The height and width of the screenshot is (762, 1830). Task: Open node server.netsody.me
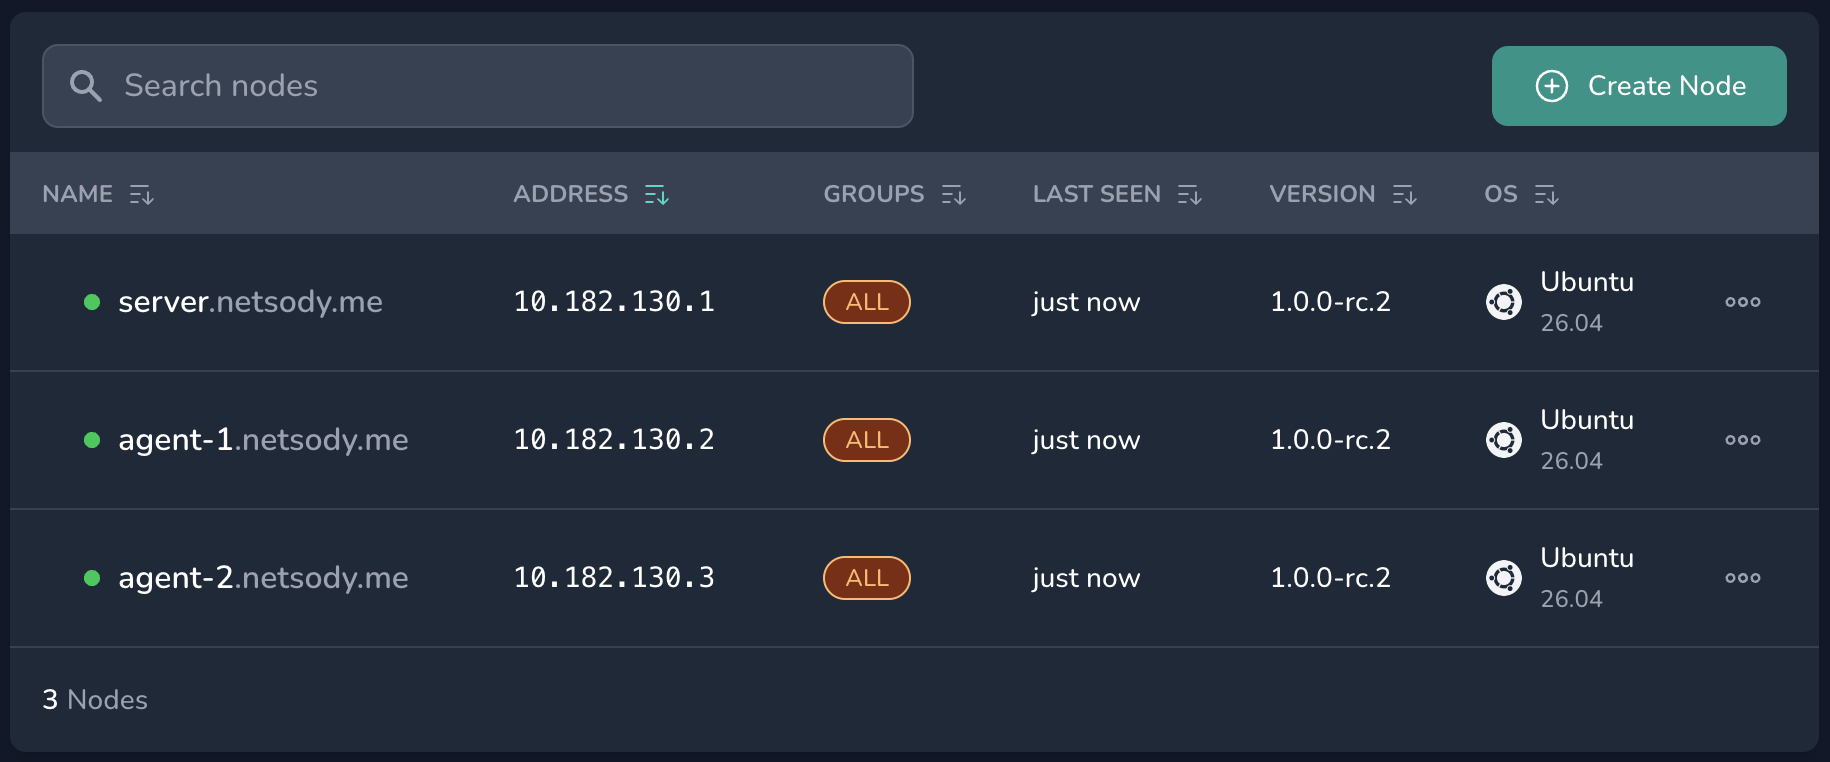tap(250, 302)
